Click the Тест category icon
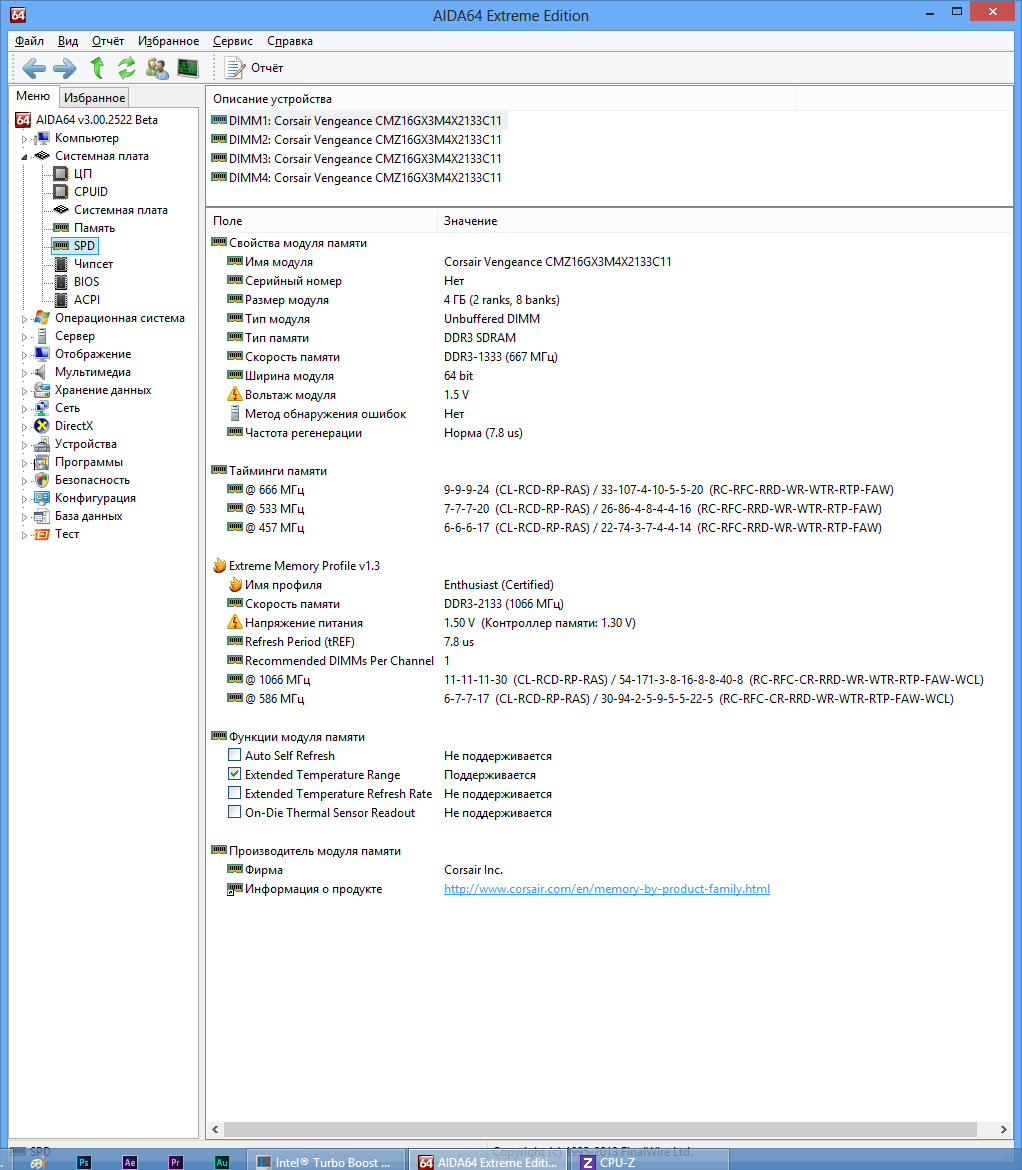 tap(43, 534)
